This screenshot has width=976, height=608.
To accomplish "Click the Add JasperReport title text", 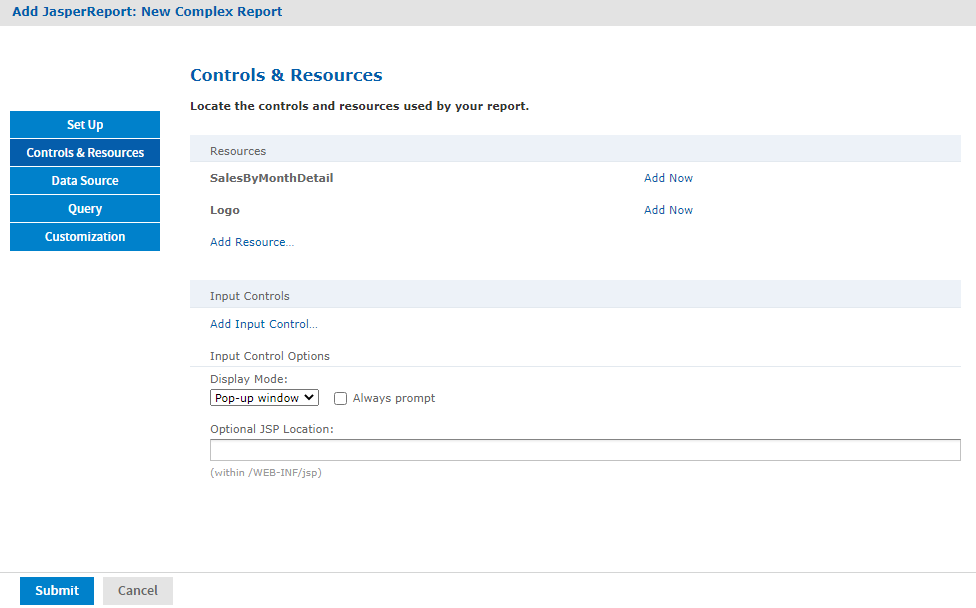I will (147, 12).
